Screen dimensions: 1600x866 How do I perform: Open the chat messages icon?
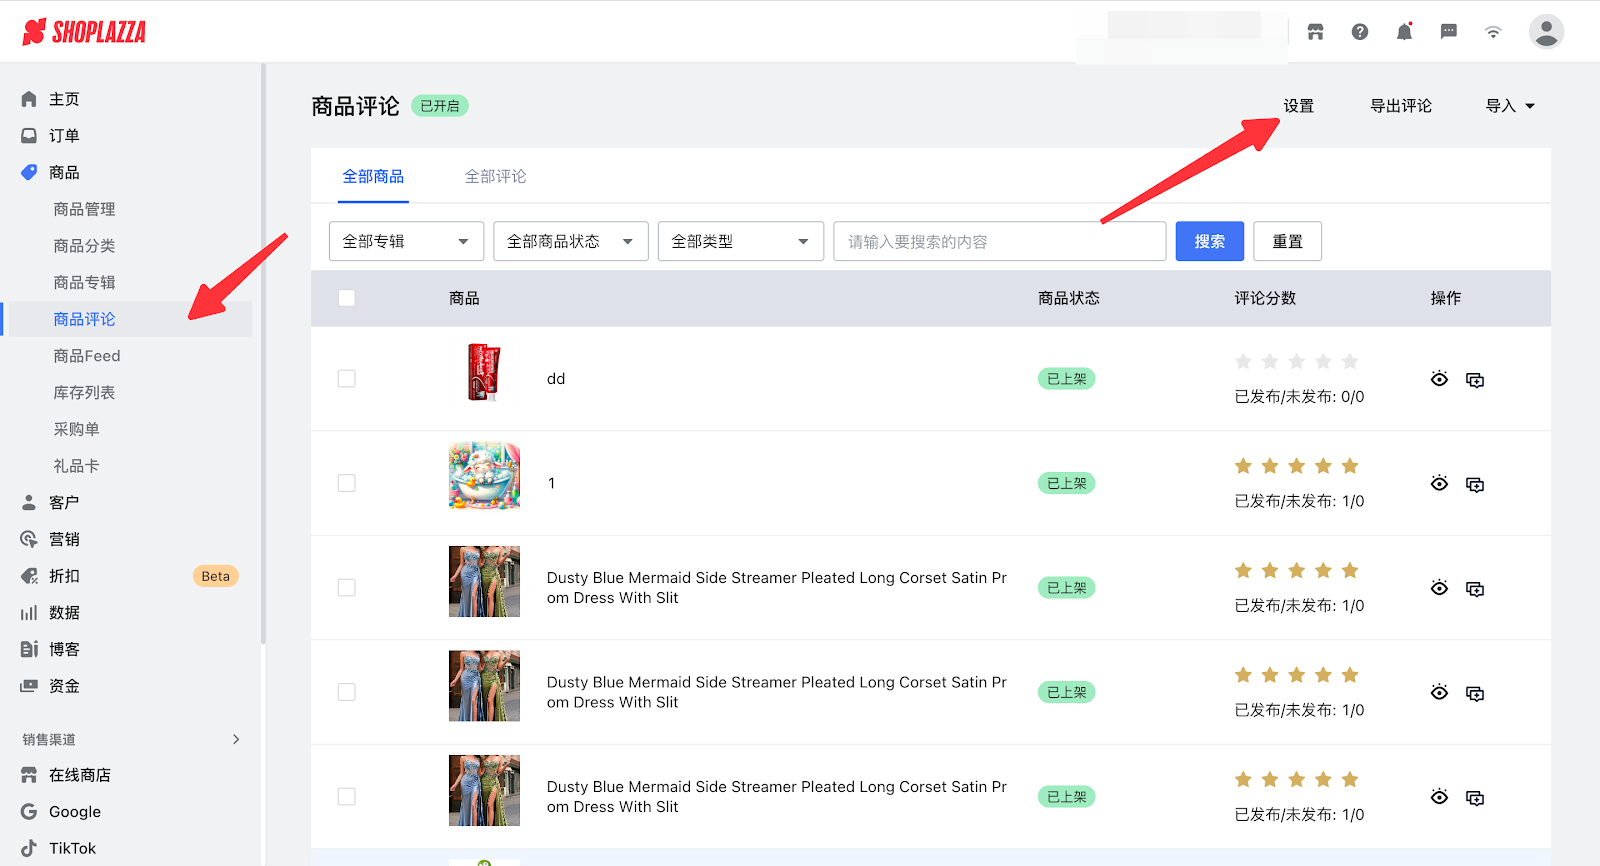[1448, 32]
